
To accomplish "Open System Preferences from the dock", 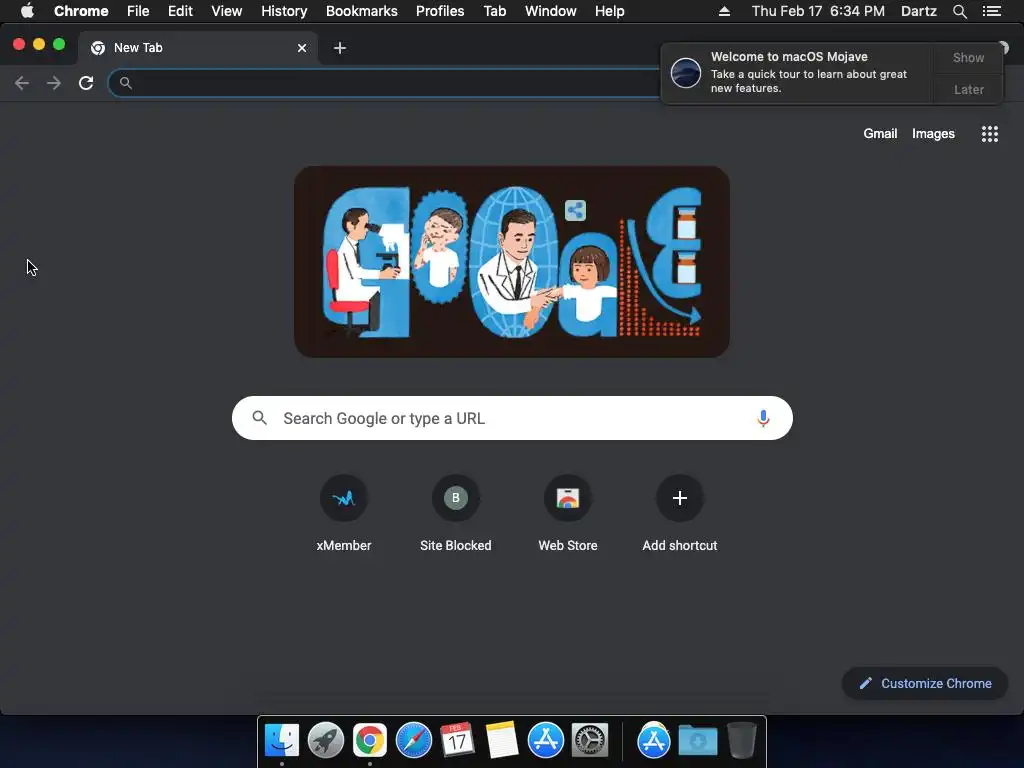I will click(x=590, y=740).
